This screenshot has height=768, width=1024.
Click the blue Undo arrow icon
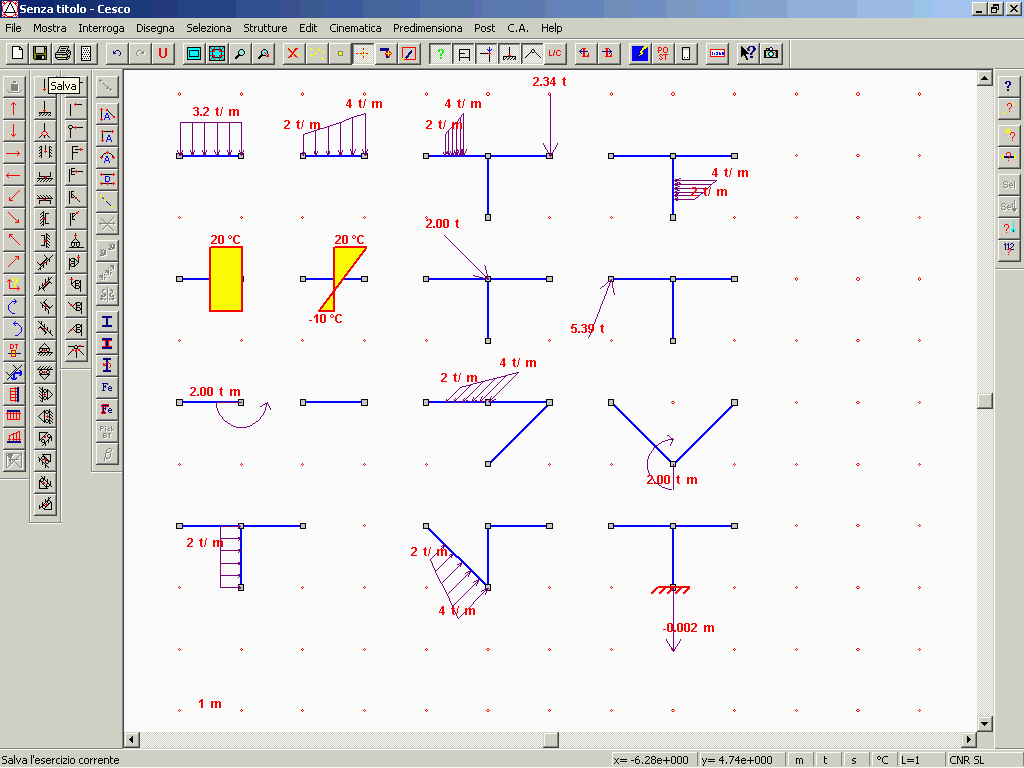[117, 53]
